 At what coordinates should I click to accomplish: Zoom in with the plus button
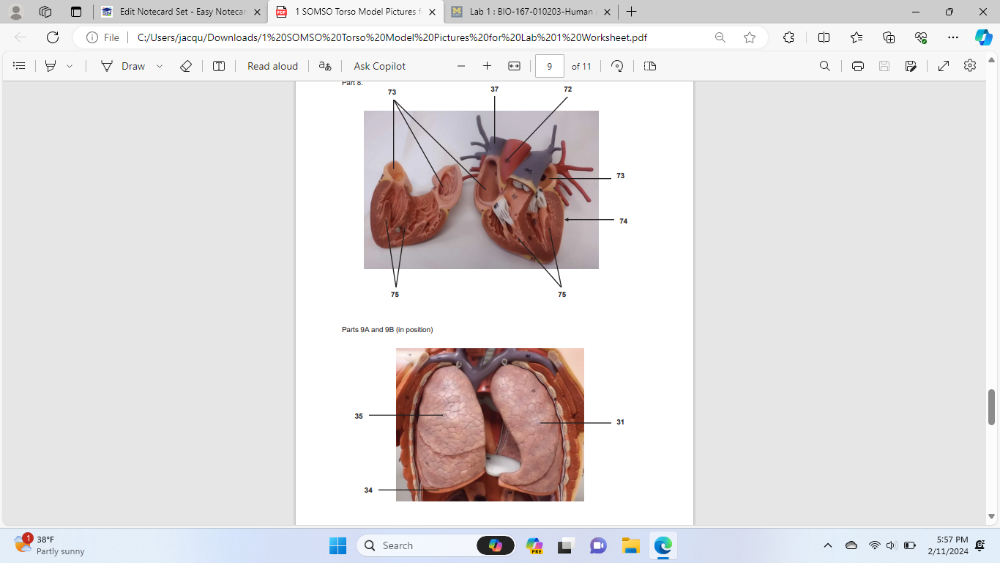[487, 66]
